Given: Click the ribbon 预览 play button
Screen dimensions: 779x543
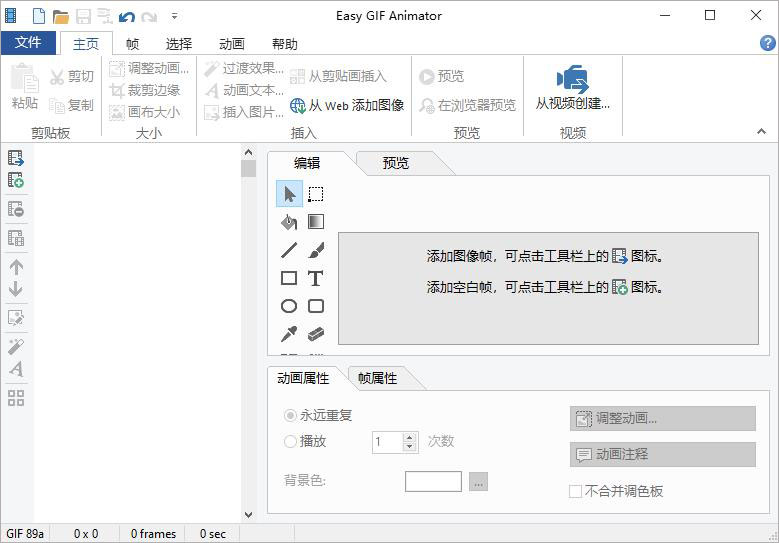Looking at the screenshot, I should (441, 76).
